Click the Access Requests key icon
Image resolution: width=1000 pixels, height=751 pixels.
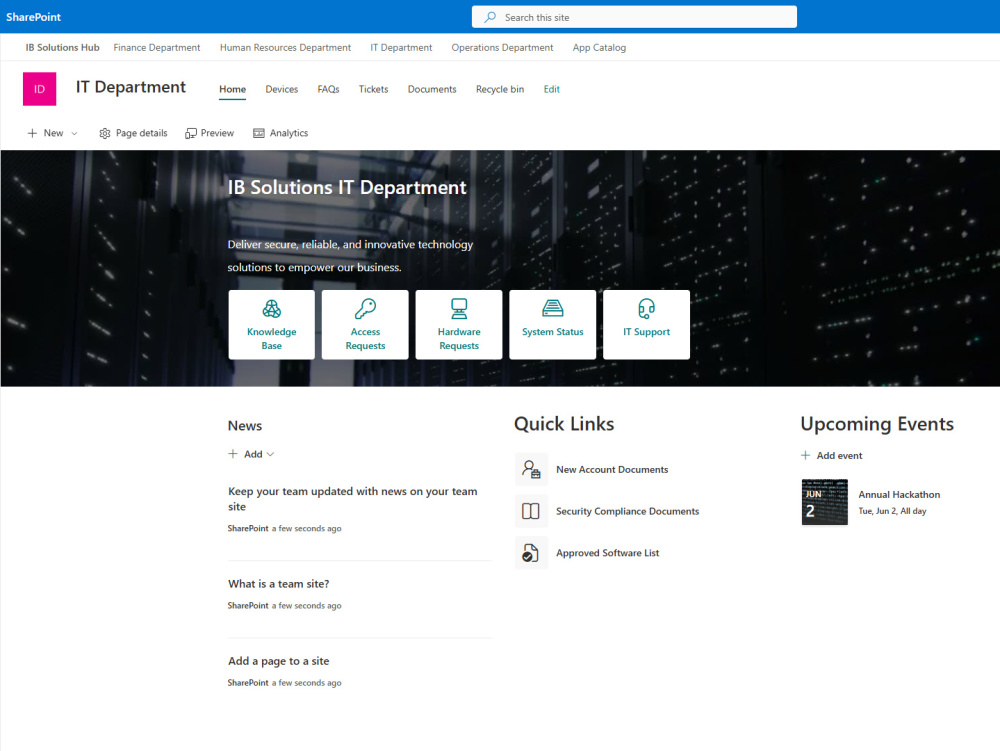click(365, 309)
